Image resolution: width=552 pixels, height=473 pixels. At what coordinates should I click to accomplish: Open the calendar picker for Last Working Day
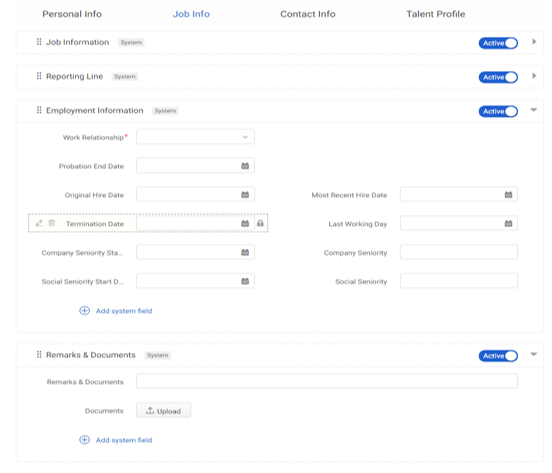click(x=508, y=223)
